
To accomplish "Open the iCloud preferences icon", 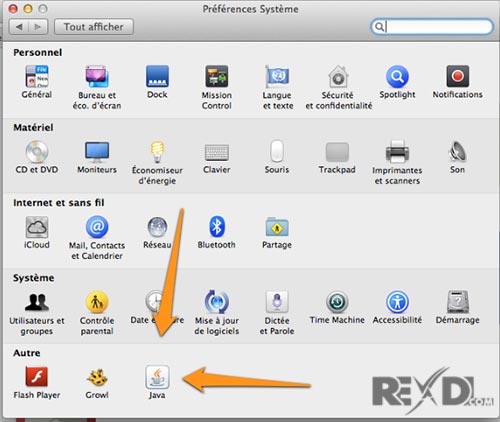I will 37,227.
